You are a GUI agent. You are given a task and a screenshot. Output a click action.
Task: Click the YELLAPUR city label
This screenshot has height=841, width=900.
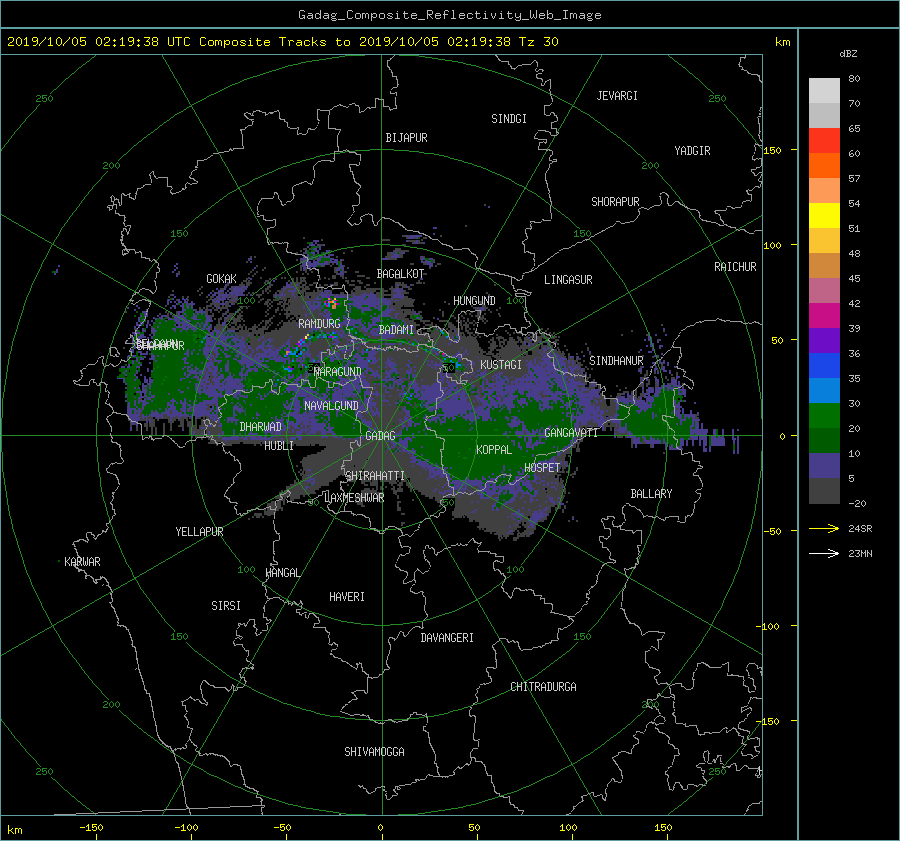(200, 532)
